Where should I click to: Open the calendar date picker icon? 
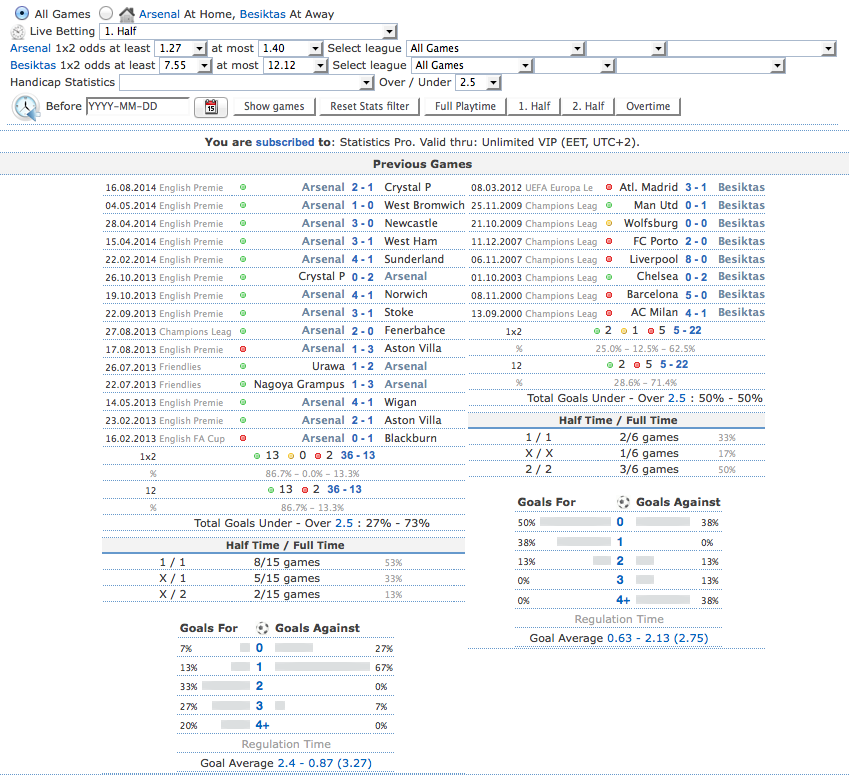click(x=211, y=107)
